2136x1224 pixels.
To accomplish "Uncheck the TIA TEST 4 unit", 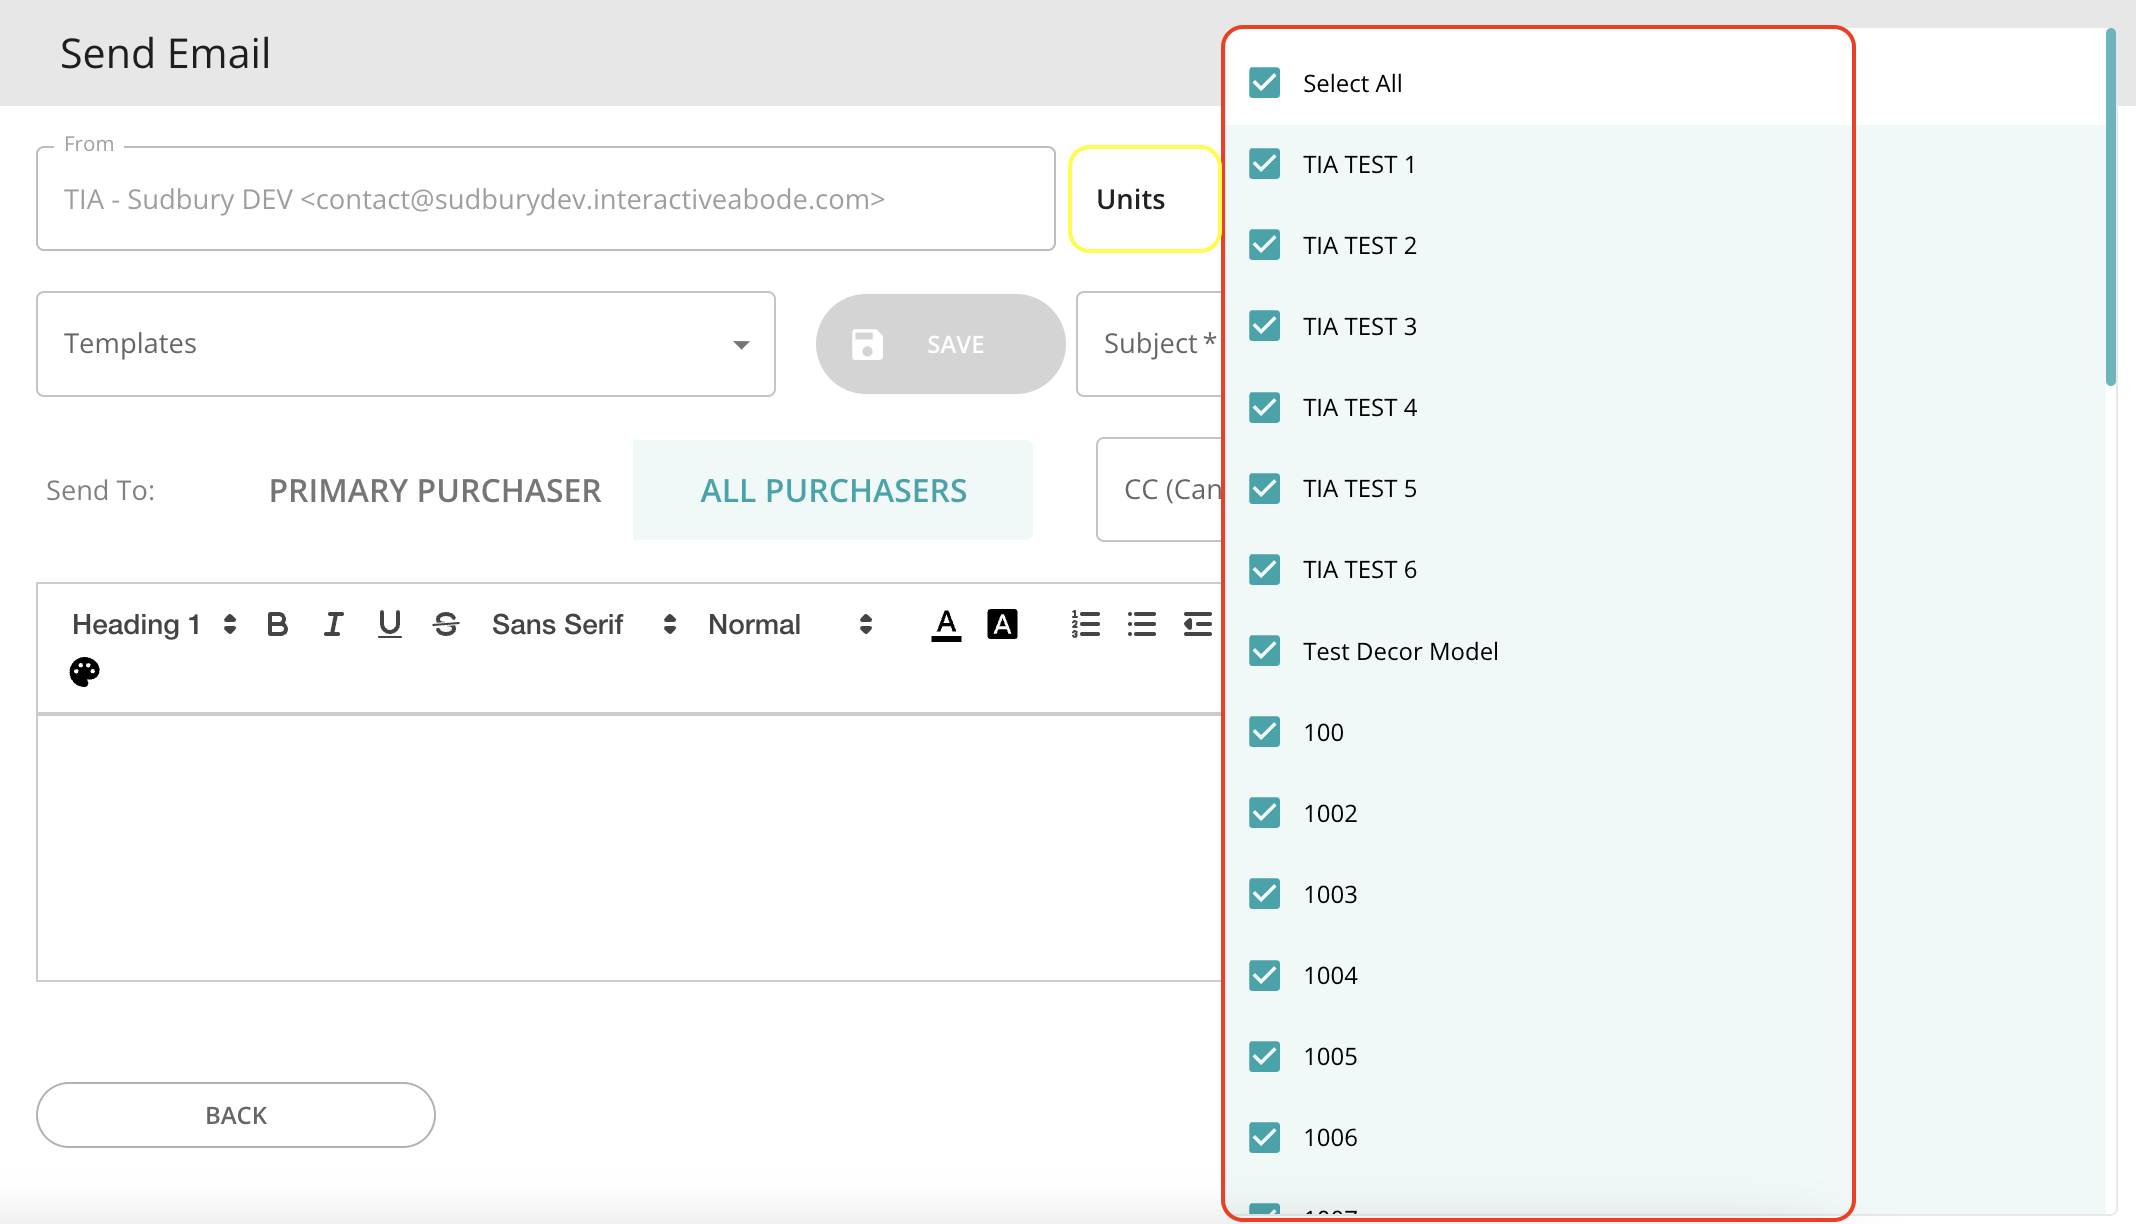I will coord(1265,408).
